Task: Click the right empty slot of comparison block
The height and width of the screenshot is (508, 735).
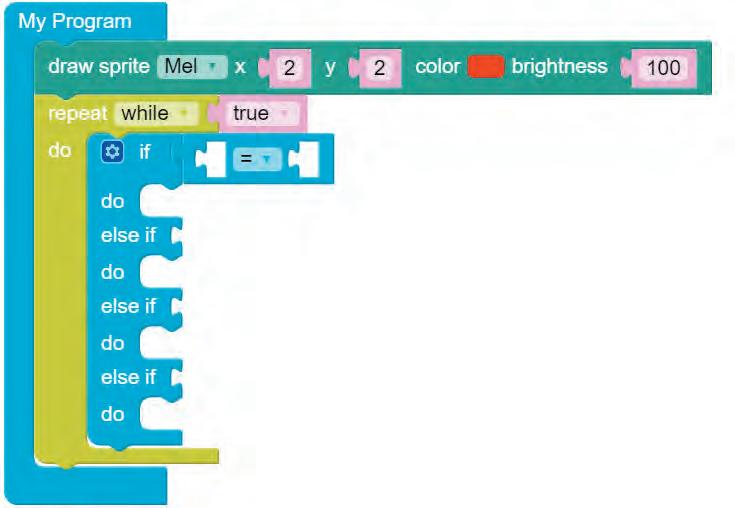Action: [306, 159]
